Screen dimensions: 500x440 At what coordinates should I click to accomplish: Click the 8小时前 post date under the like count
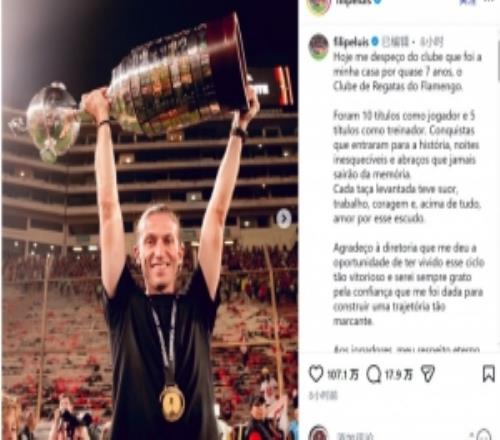pyautogui.click(x=323, y=395)
